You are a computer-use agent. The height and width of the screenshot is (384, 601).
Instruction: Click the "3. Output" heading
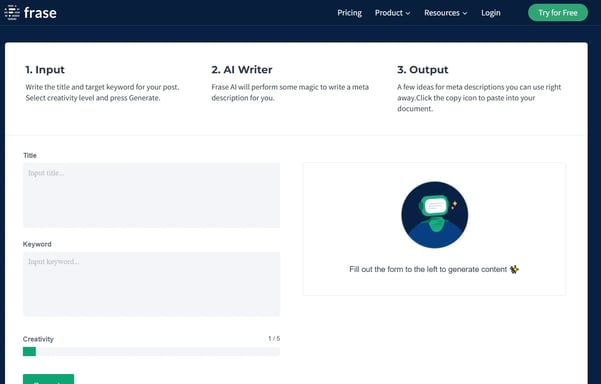coord(422,70)
